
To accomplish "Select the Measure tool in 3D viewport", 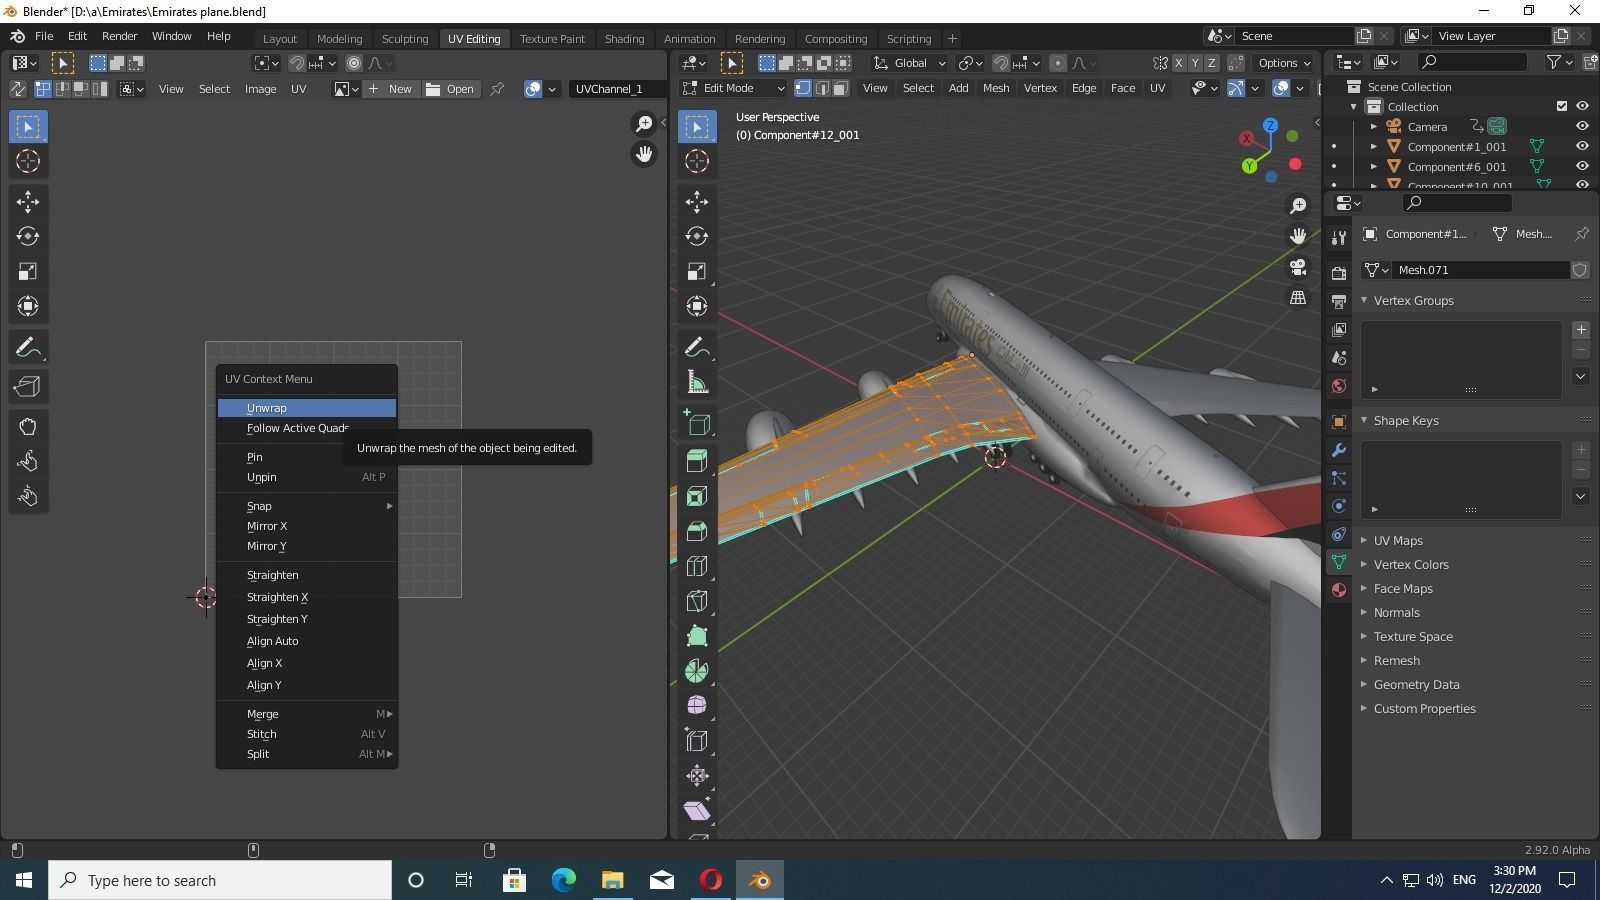I will click(x=697, y=382).
